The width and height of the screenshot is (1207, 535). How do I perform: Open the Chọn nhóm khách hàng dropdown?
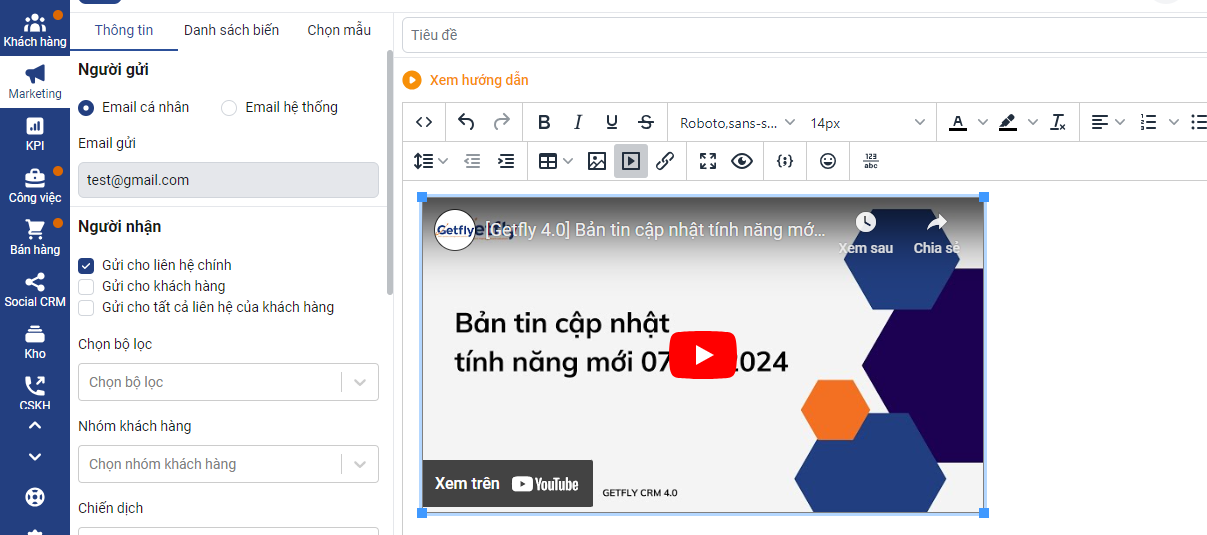pyautogui.click(x=228, y=464)
